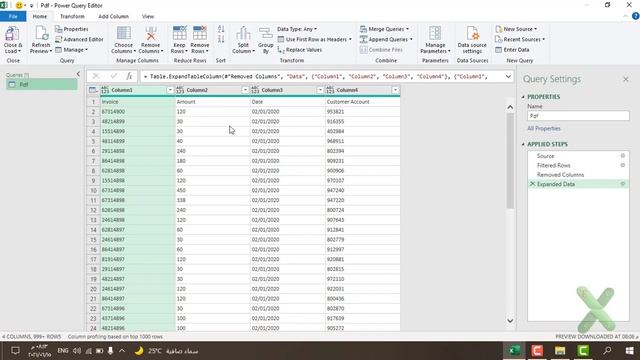Open the File tab
640x360 pixels.
point(13,16)
